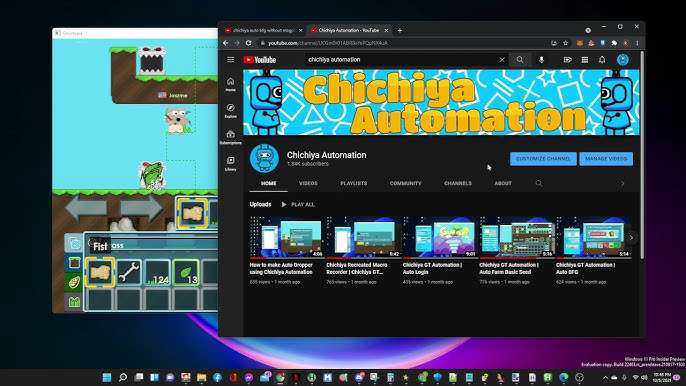This screenshot has height=386, width=686.
Task: Open Recreated Macro Recorder video title
Action: 357,268
